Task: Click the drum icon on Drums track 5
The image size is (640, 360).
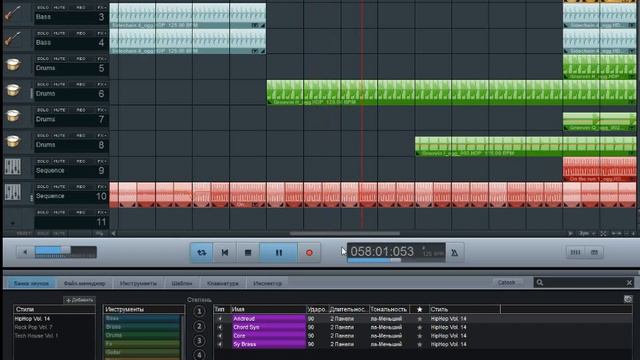Action: pyautogui.click(x=13, y=64)
